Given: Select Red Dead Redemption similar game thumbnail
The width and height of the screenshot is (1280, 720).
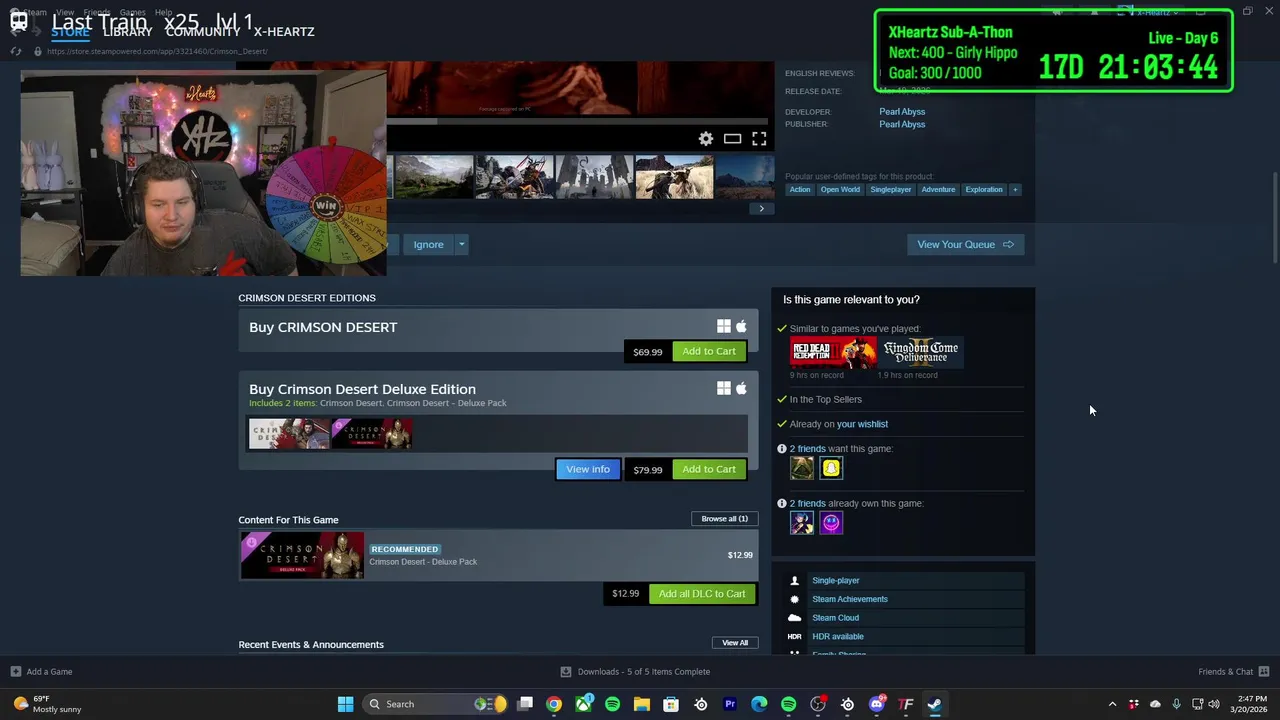Looking at the screenshot, I should click(x=833, y=353).
